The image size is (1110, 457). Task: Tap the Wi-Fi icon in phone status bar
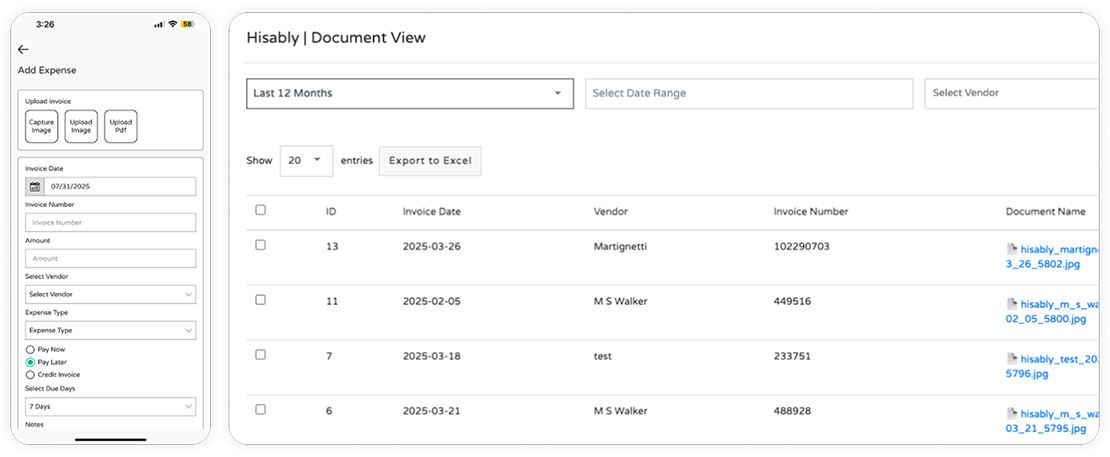coord(173,24)
